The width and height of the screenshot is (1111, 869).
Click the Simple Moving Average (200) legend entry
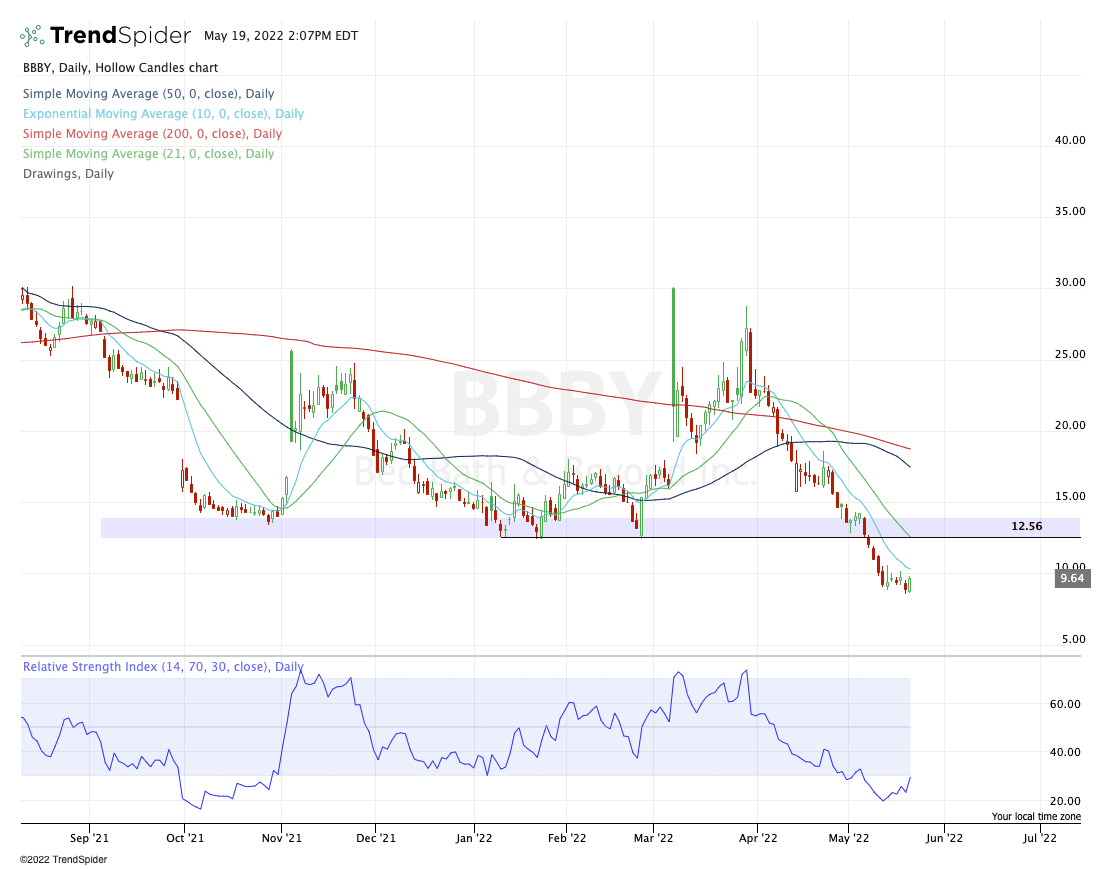(x=152, y=133)
